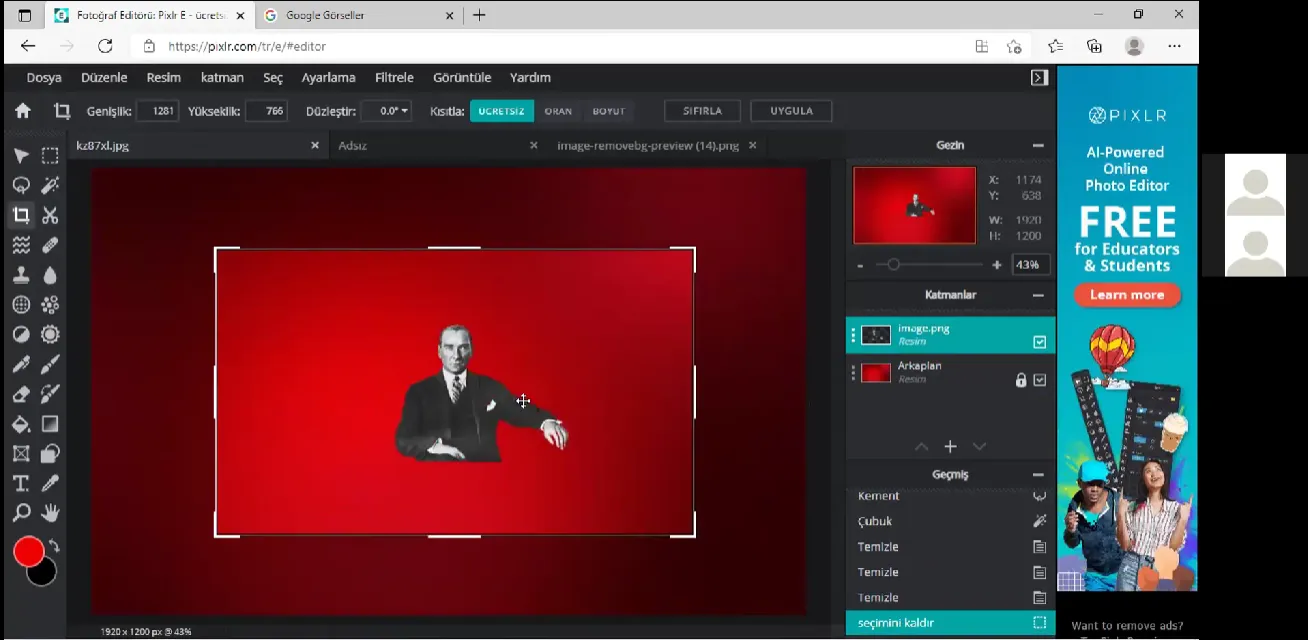Screen dimensions: 1308x640
Task: Close the kz87xl.jpg document tab
Action: [315, 146]
